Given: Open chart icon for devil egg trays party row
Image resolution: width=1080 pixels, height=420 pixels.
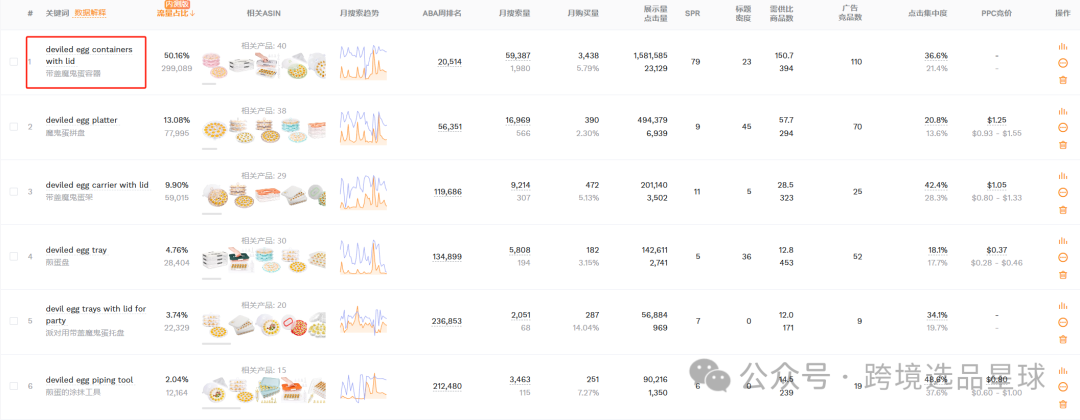Looking at the screenshot, I should (x=1062, y=306).
